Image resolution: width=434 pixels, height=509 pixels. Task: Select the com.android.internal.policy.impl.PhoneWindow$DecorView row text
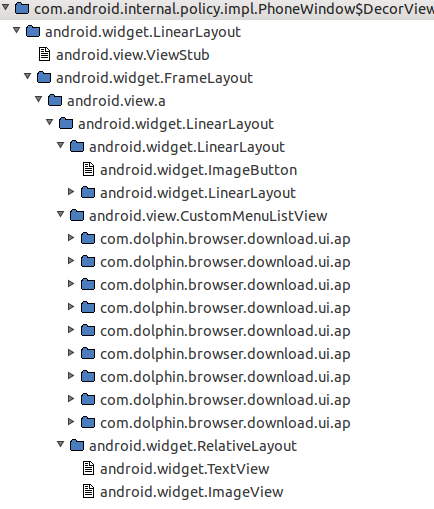[x=234, y=9]
